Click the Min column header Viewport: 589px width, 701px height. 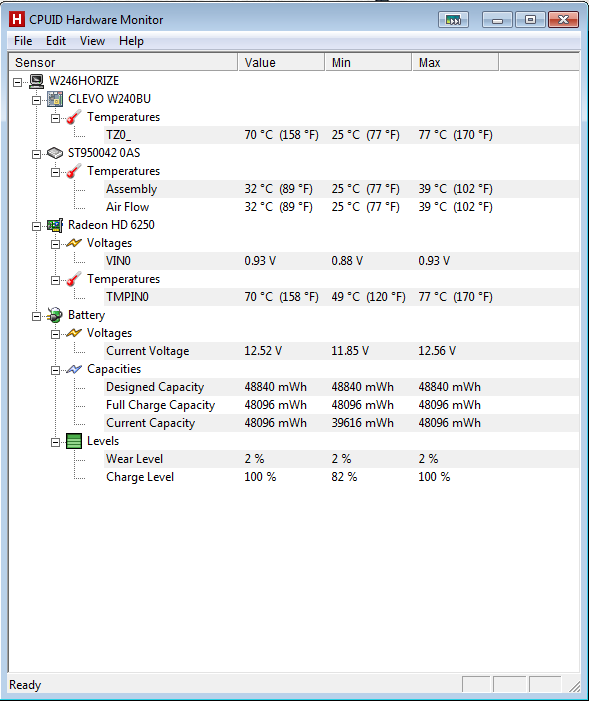pos(369,62)
